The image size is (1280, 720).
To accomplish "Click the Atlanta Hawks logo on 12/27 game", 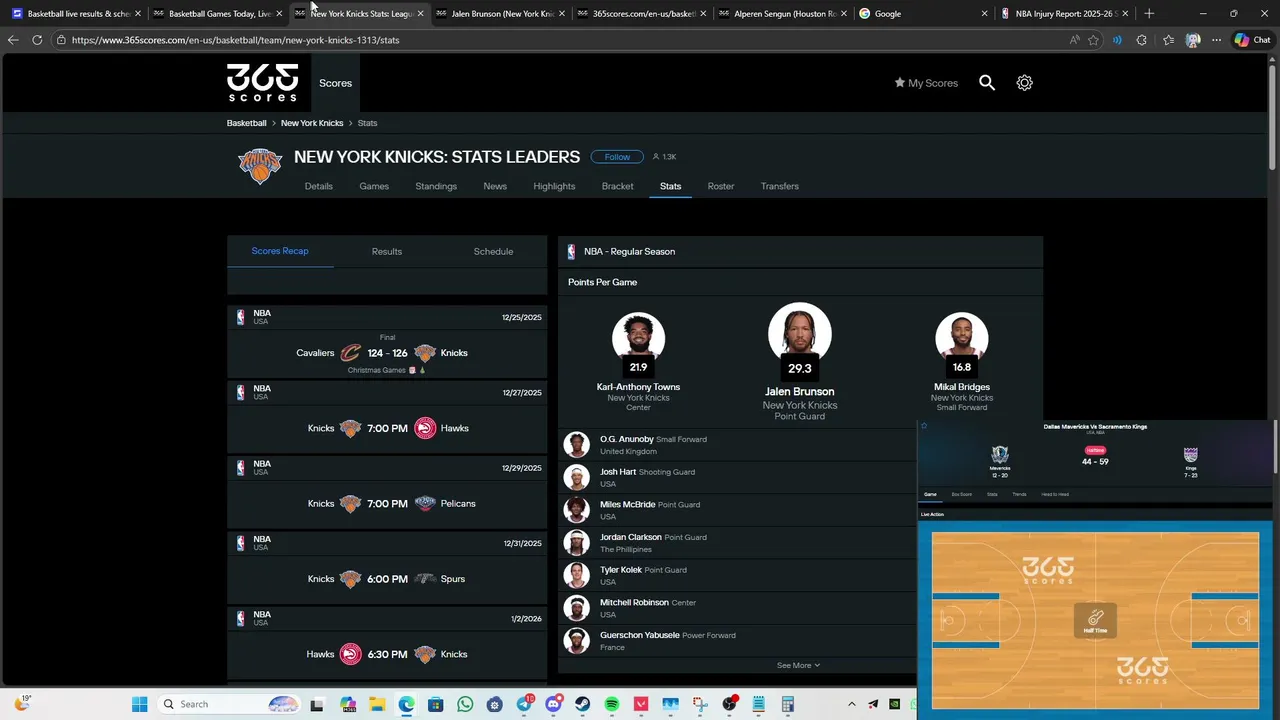I will tap(425, 428).
